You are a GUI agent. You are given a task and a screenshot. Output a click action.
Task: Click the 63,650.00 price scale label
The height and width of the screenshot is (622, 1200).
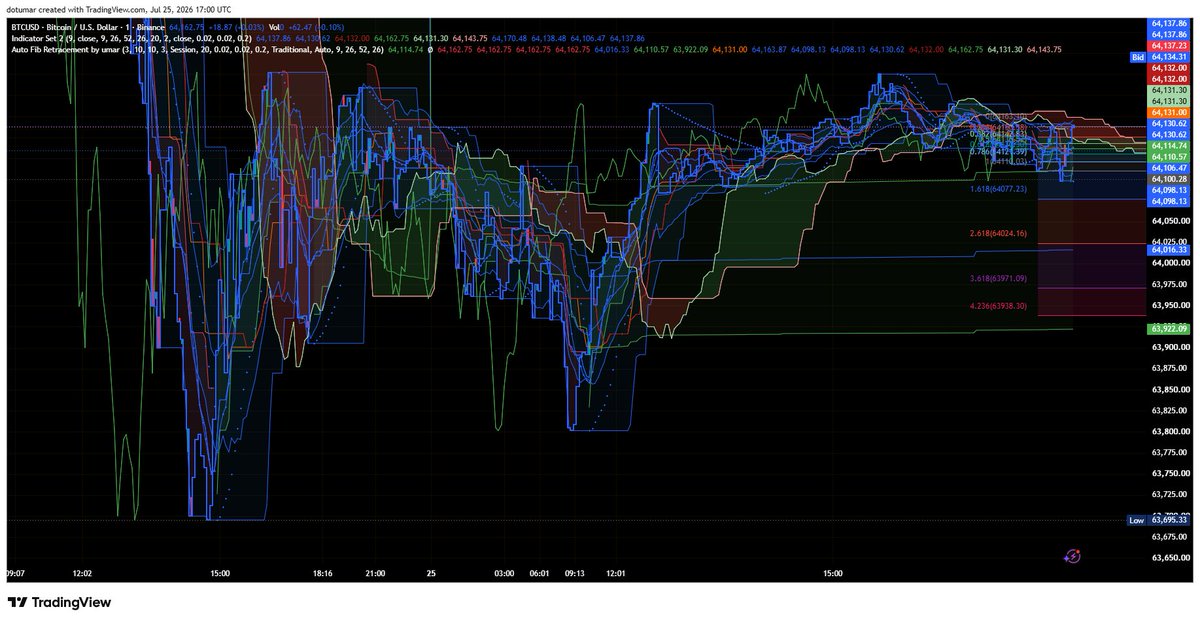tap(1169, 558)
